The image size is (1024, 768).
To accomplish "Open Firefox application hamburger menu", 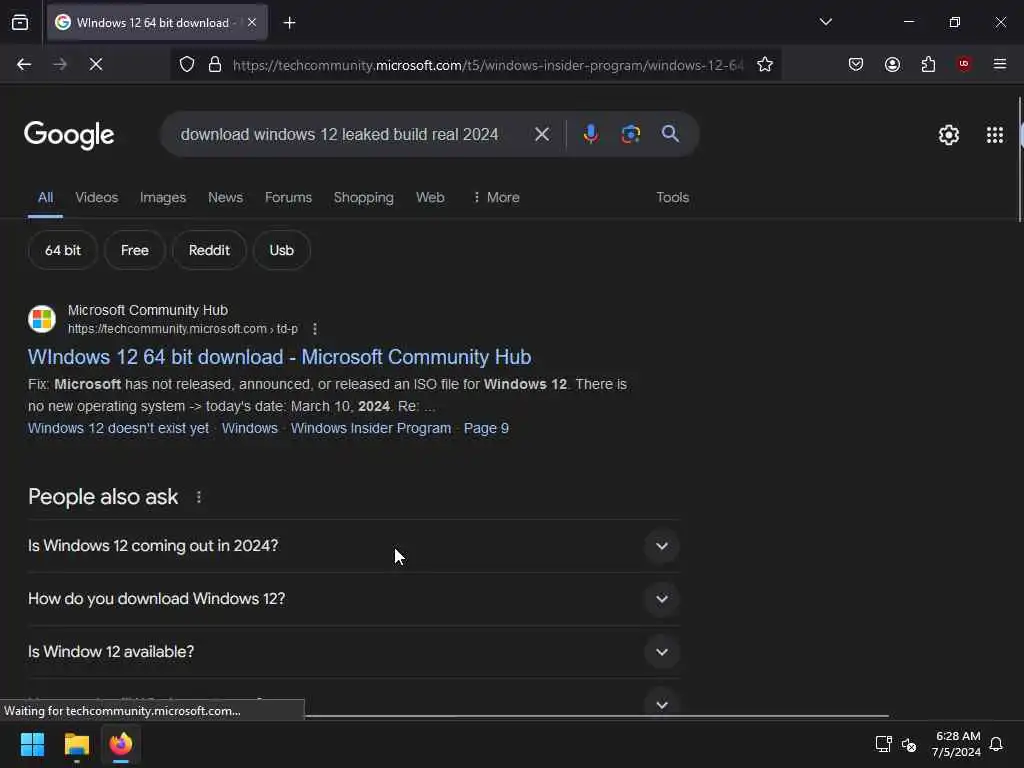I will (x=1000, y=64).
